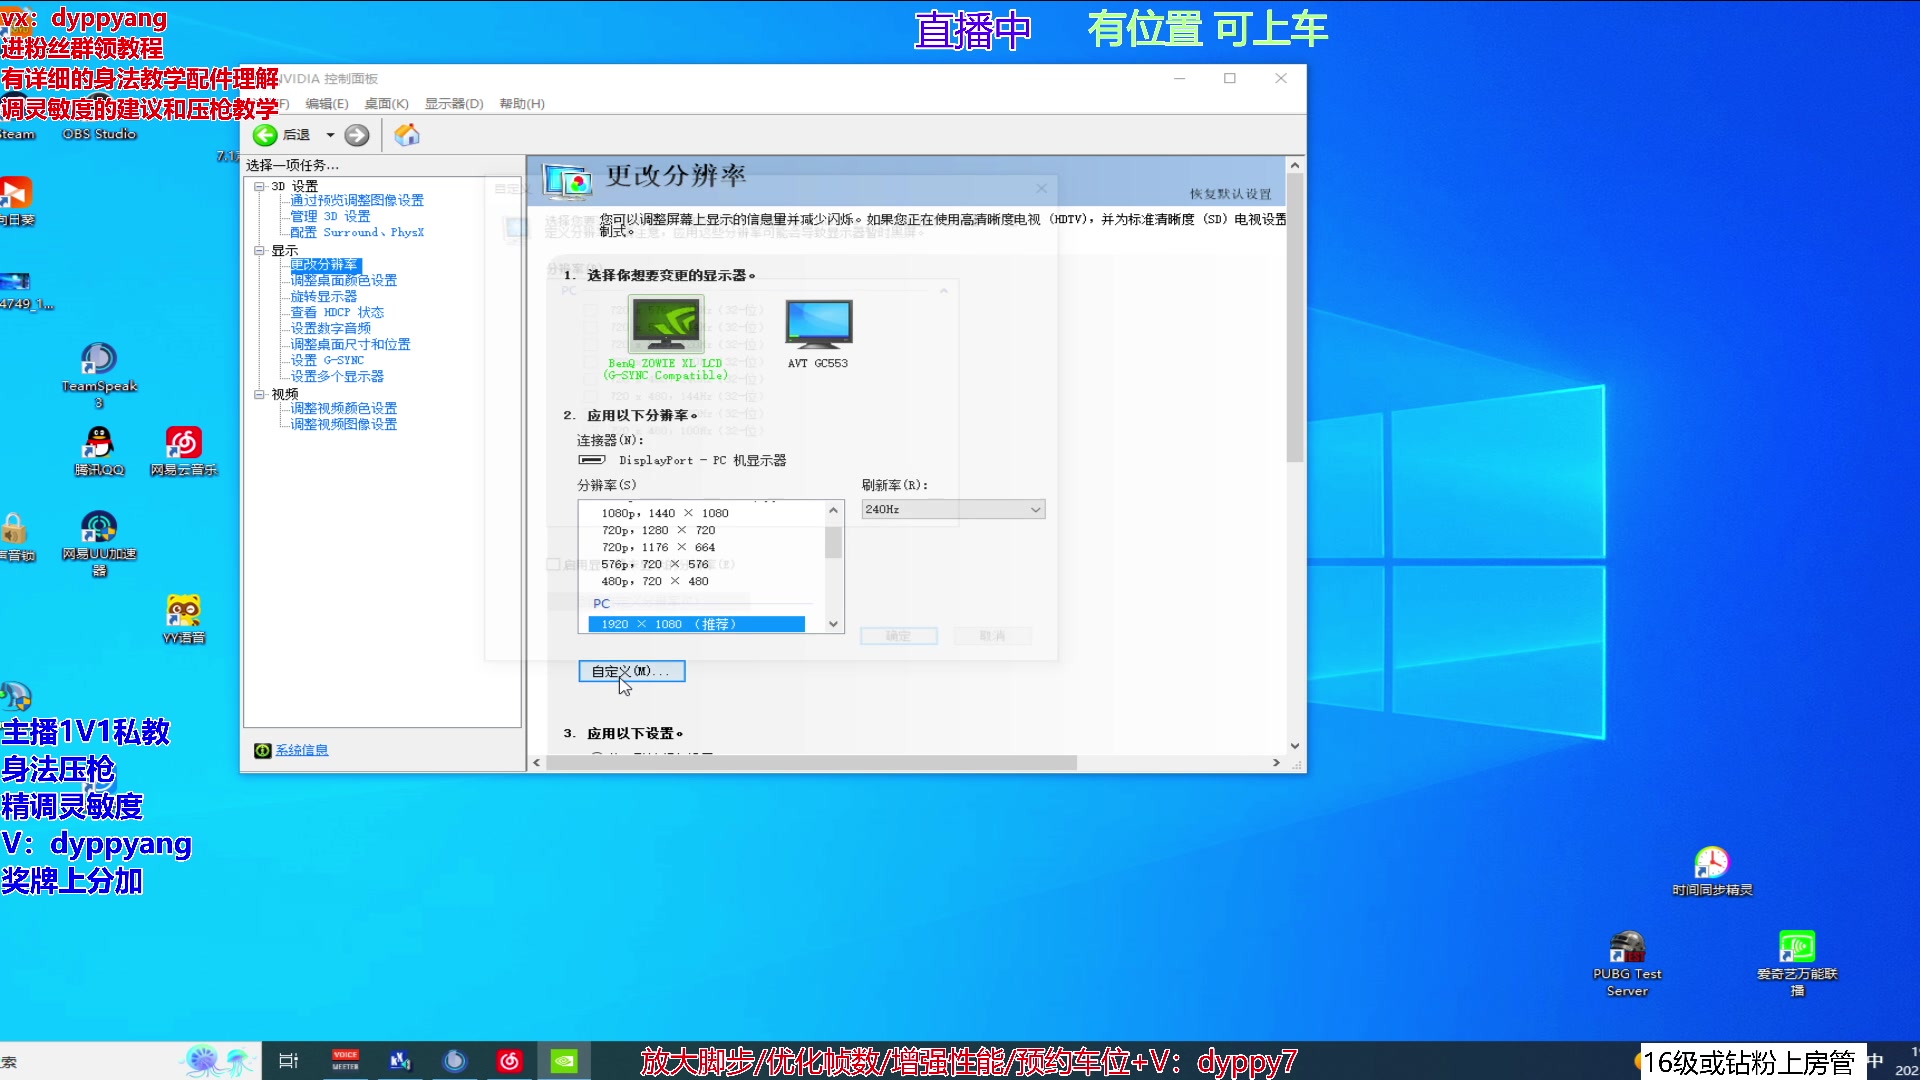This screenshot has height=1080, width=1920.
Task: Open NetEase Cloud Music taskbar icon
Action: coord(509,1061)
